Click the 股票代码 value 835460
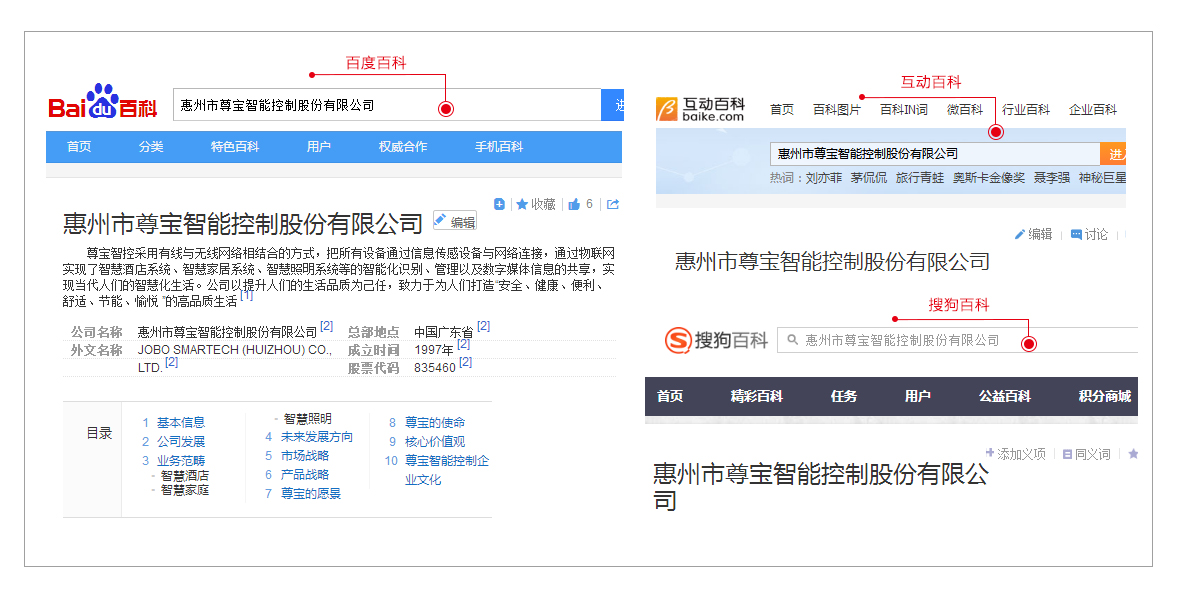This screenshot has height=600, width=1180. [435, 368]
